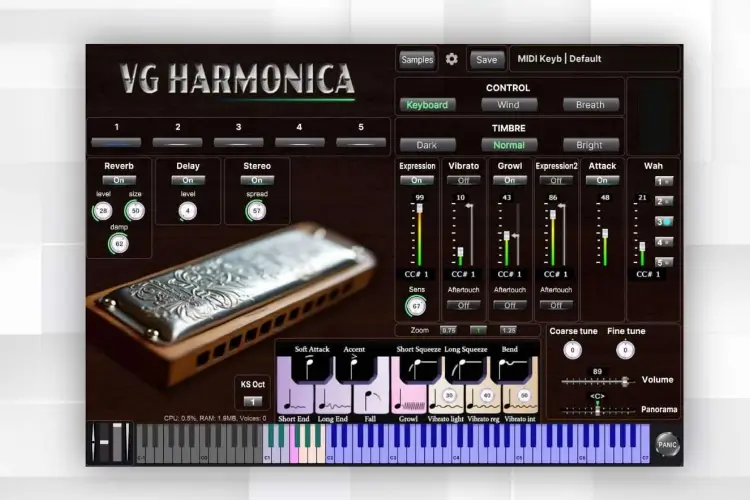Set timbre to Bright

point(591,145)
